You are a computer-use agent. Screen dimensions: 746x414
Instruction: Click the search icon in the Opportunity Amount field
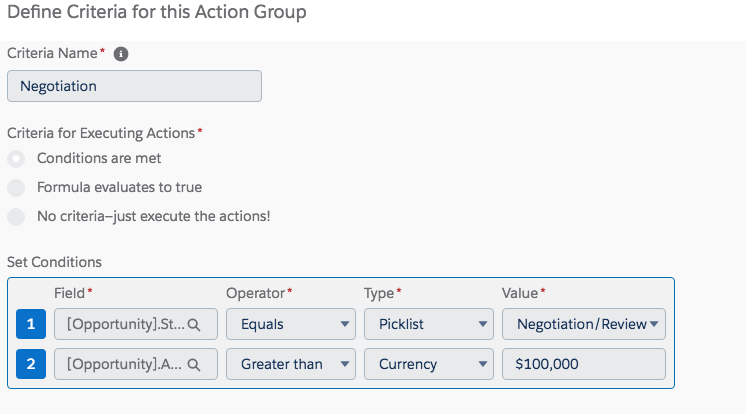point(196,364)
